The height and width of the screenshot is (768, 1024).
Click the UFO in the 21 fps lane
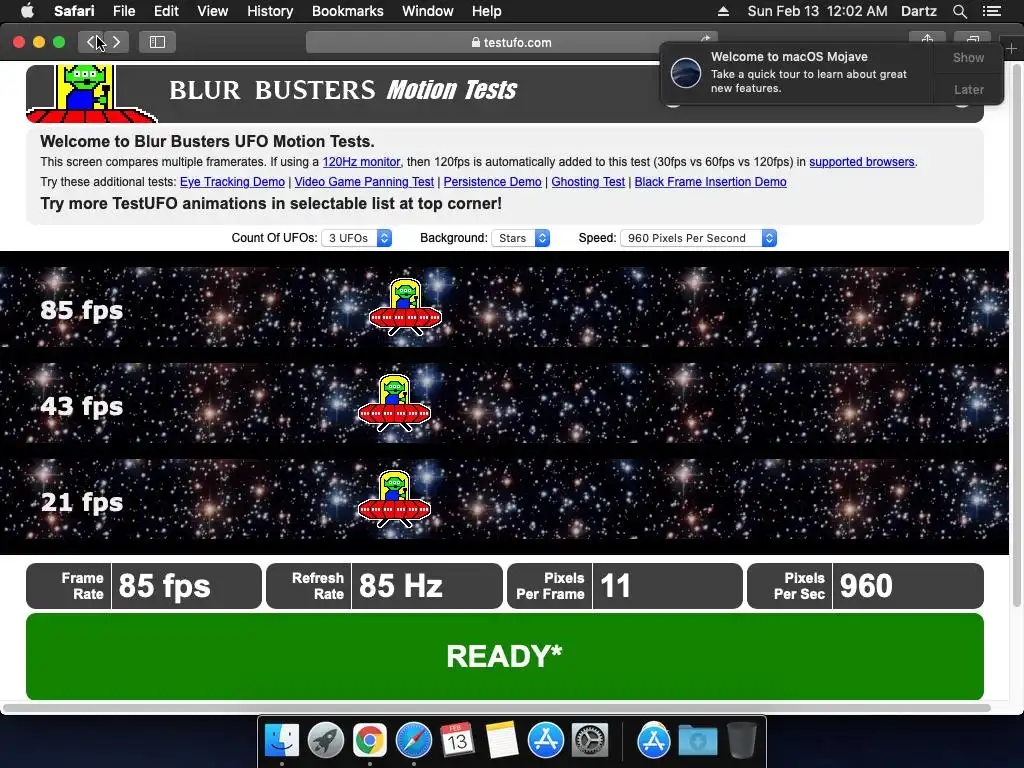coord(394,499)
